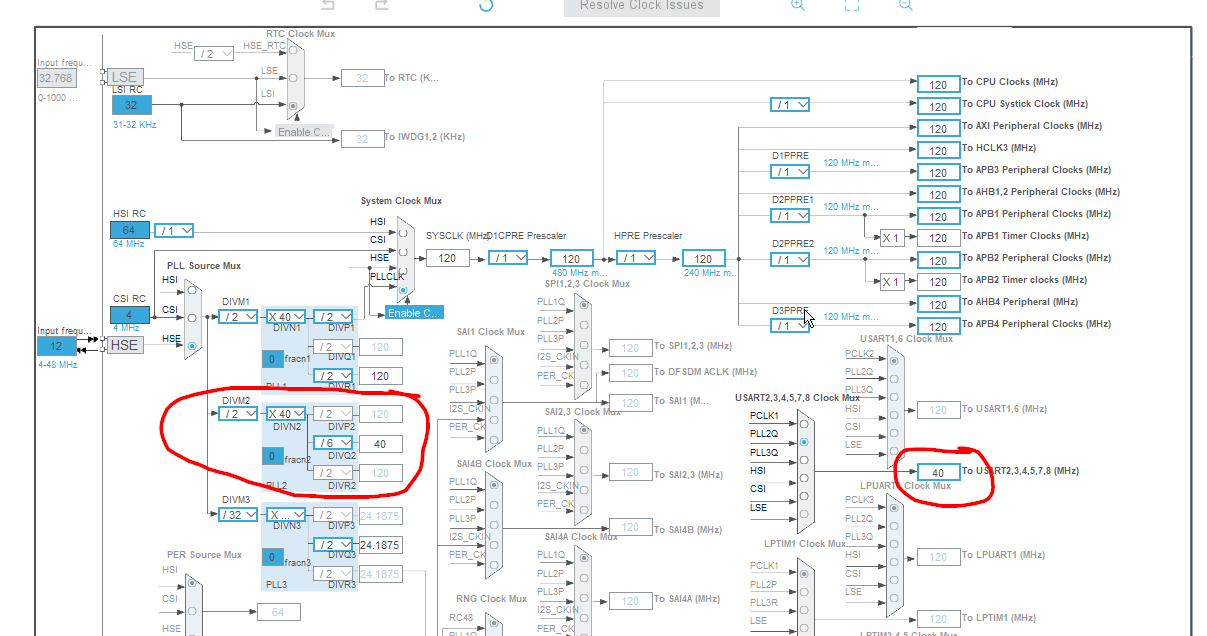This screenshot has width=1207, height=636.
Task: Open the HPRE Prescaler dropdown
Action: [x=634, y=257]
